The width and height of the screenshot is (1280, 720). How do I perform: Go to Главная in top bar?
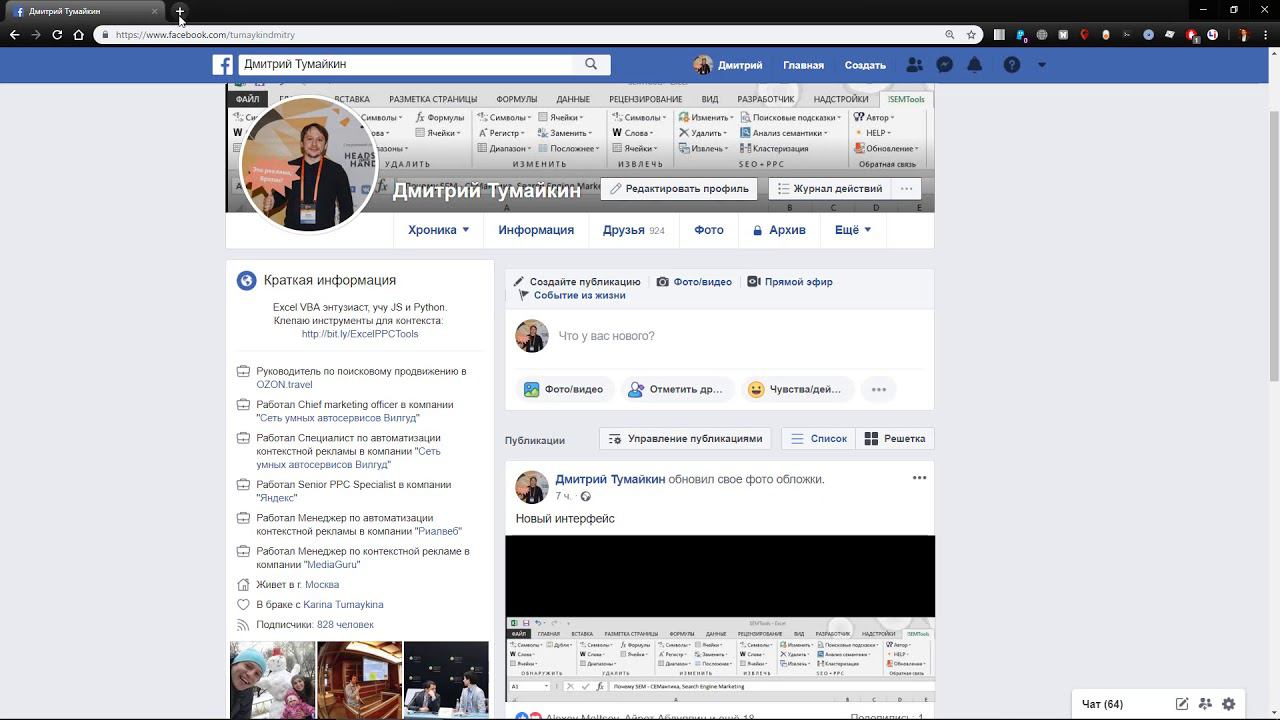803,65
